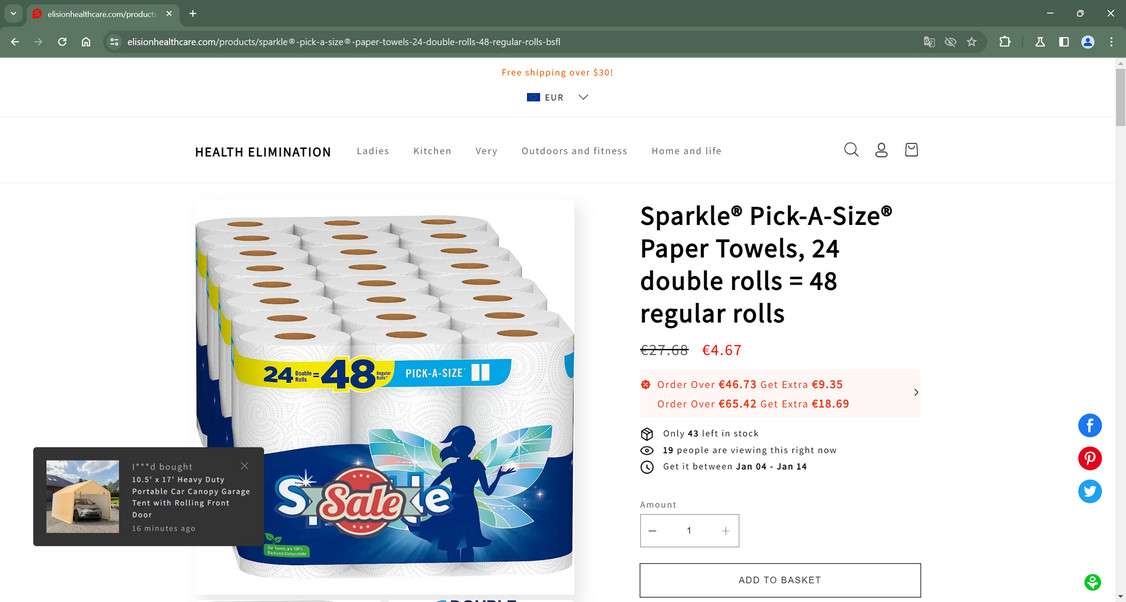Increase amount with plus button
The image size is (1126, 602).
(x=725, y=531)
